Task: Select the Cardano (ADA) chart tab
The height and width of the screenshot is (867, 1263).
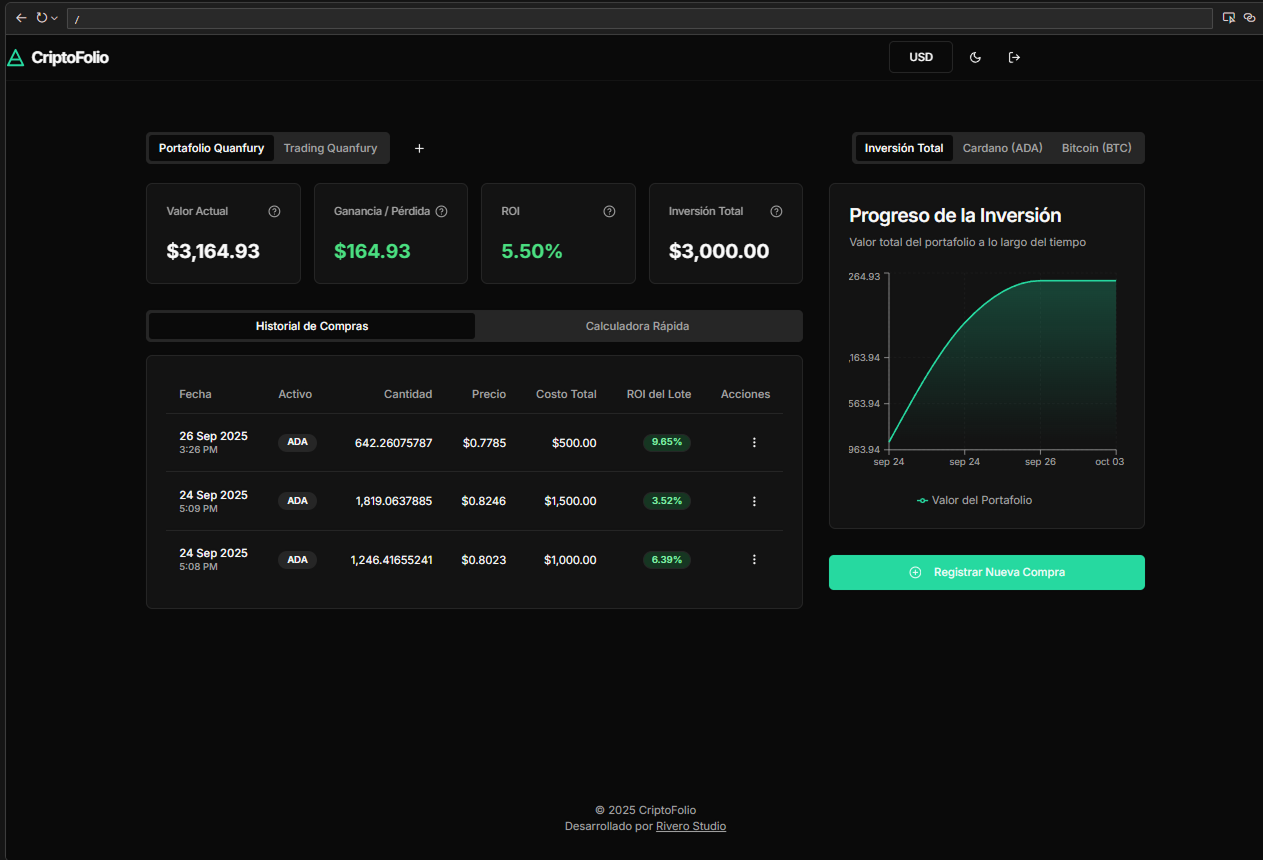Action: [x=1002, y=149]
